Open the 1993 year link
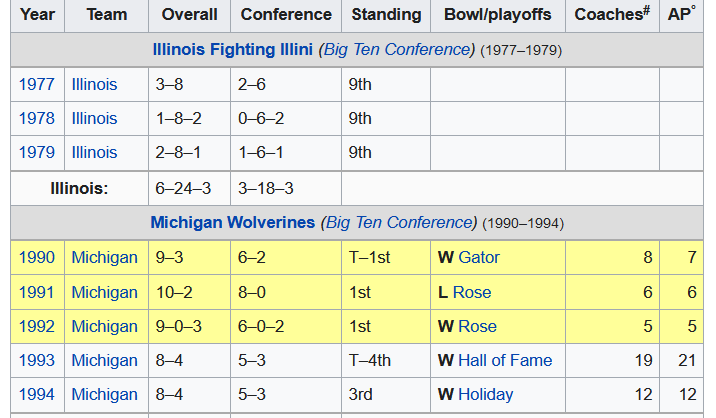Image resolution: width=716 pixels, height=418 pixels. coord(36,360)
